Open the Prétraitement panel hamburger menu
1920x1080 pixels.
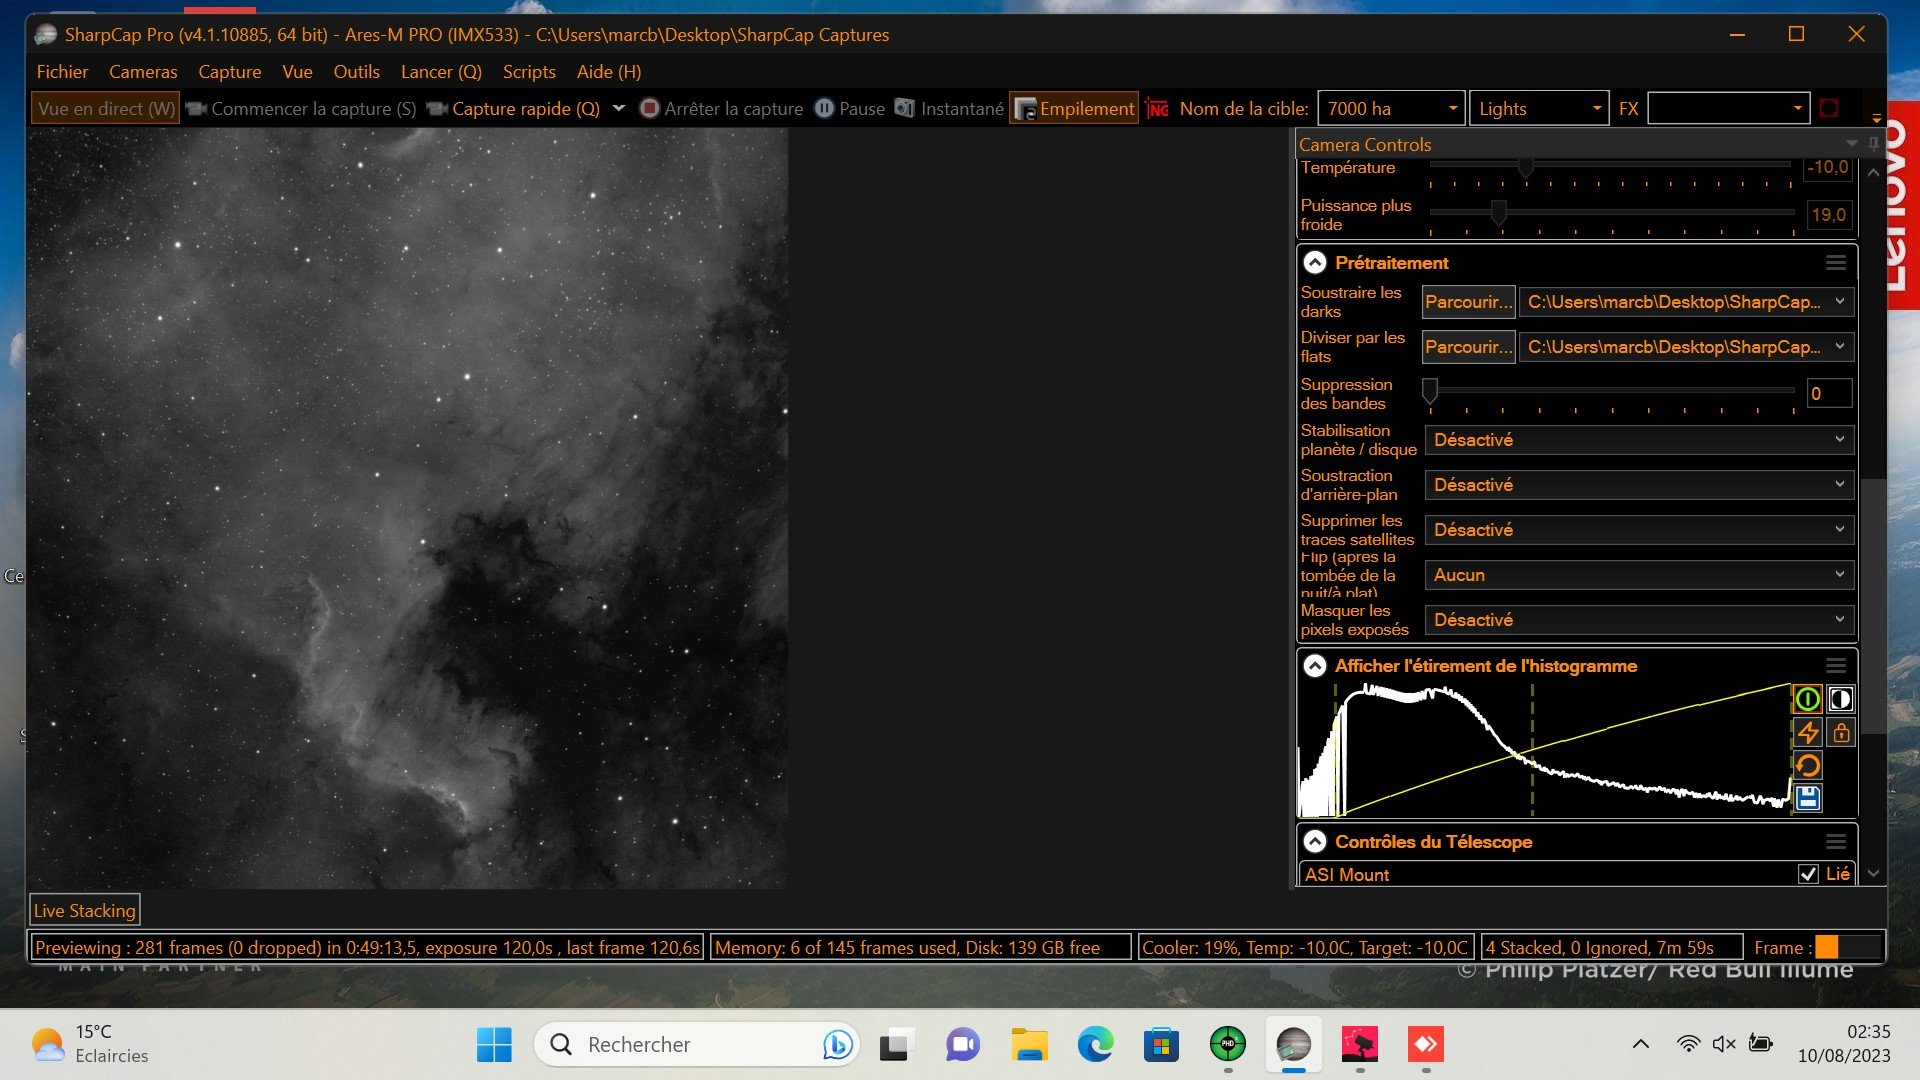click(1835, 262)
